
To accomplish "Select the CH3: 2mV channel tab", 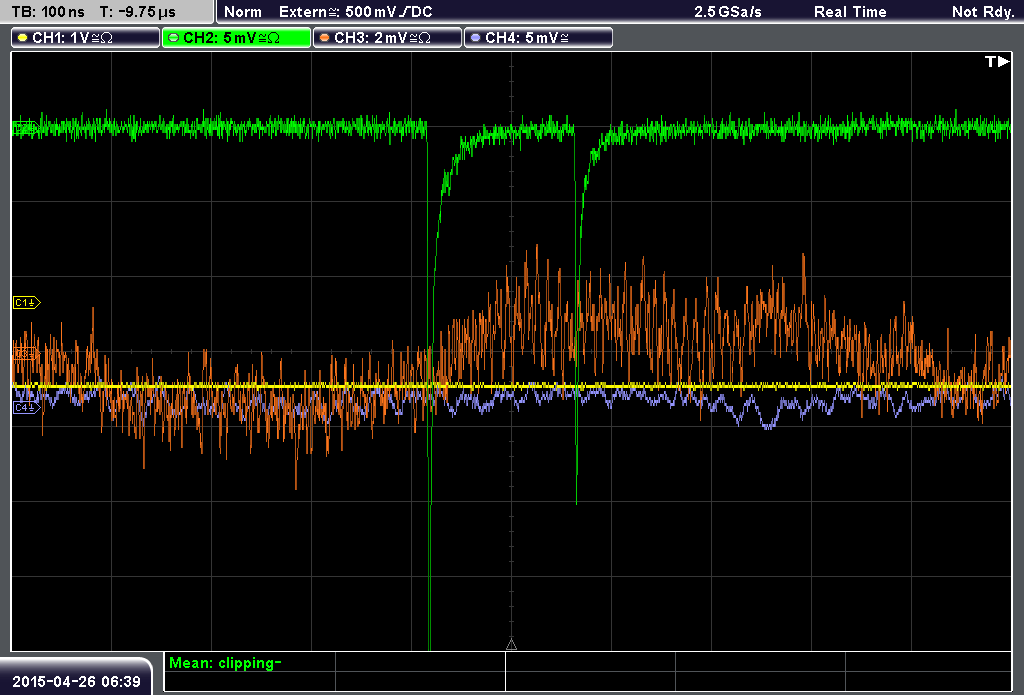I will coord(387,38).
